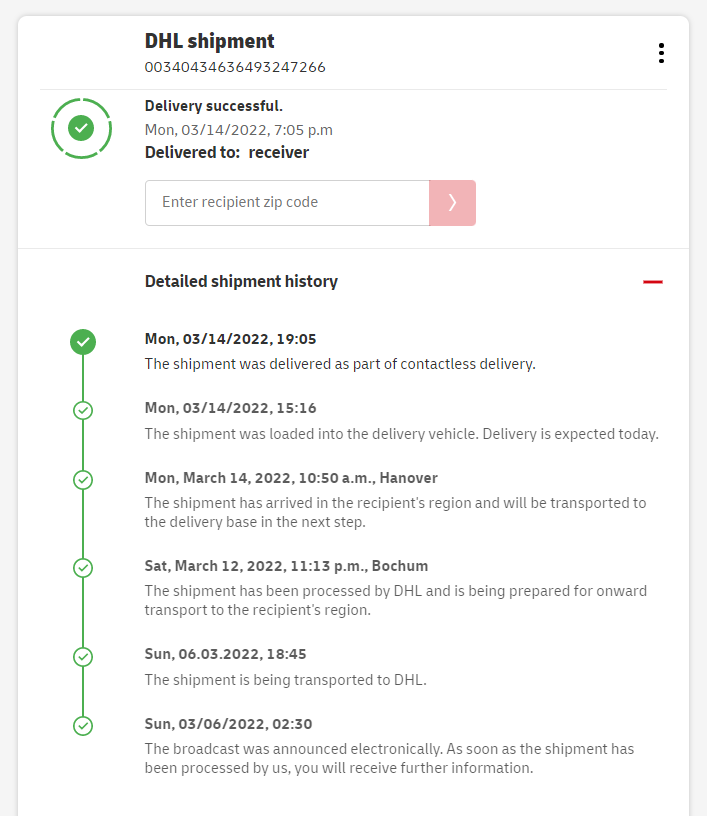Submit the zip code with the arrow button

(452, 203)
